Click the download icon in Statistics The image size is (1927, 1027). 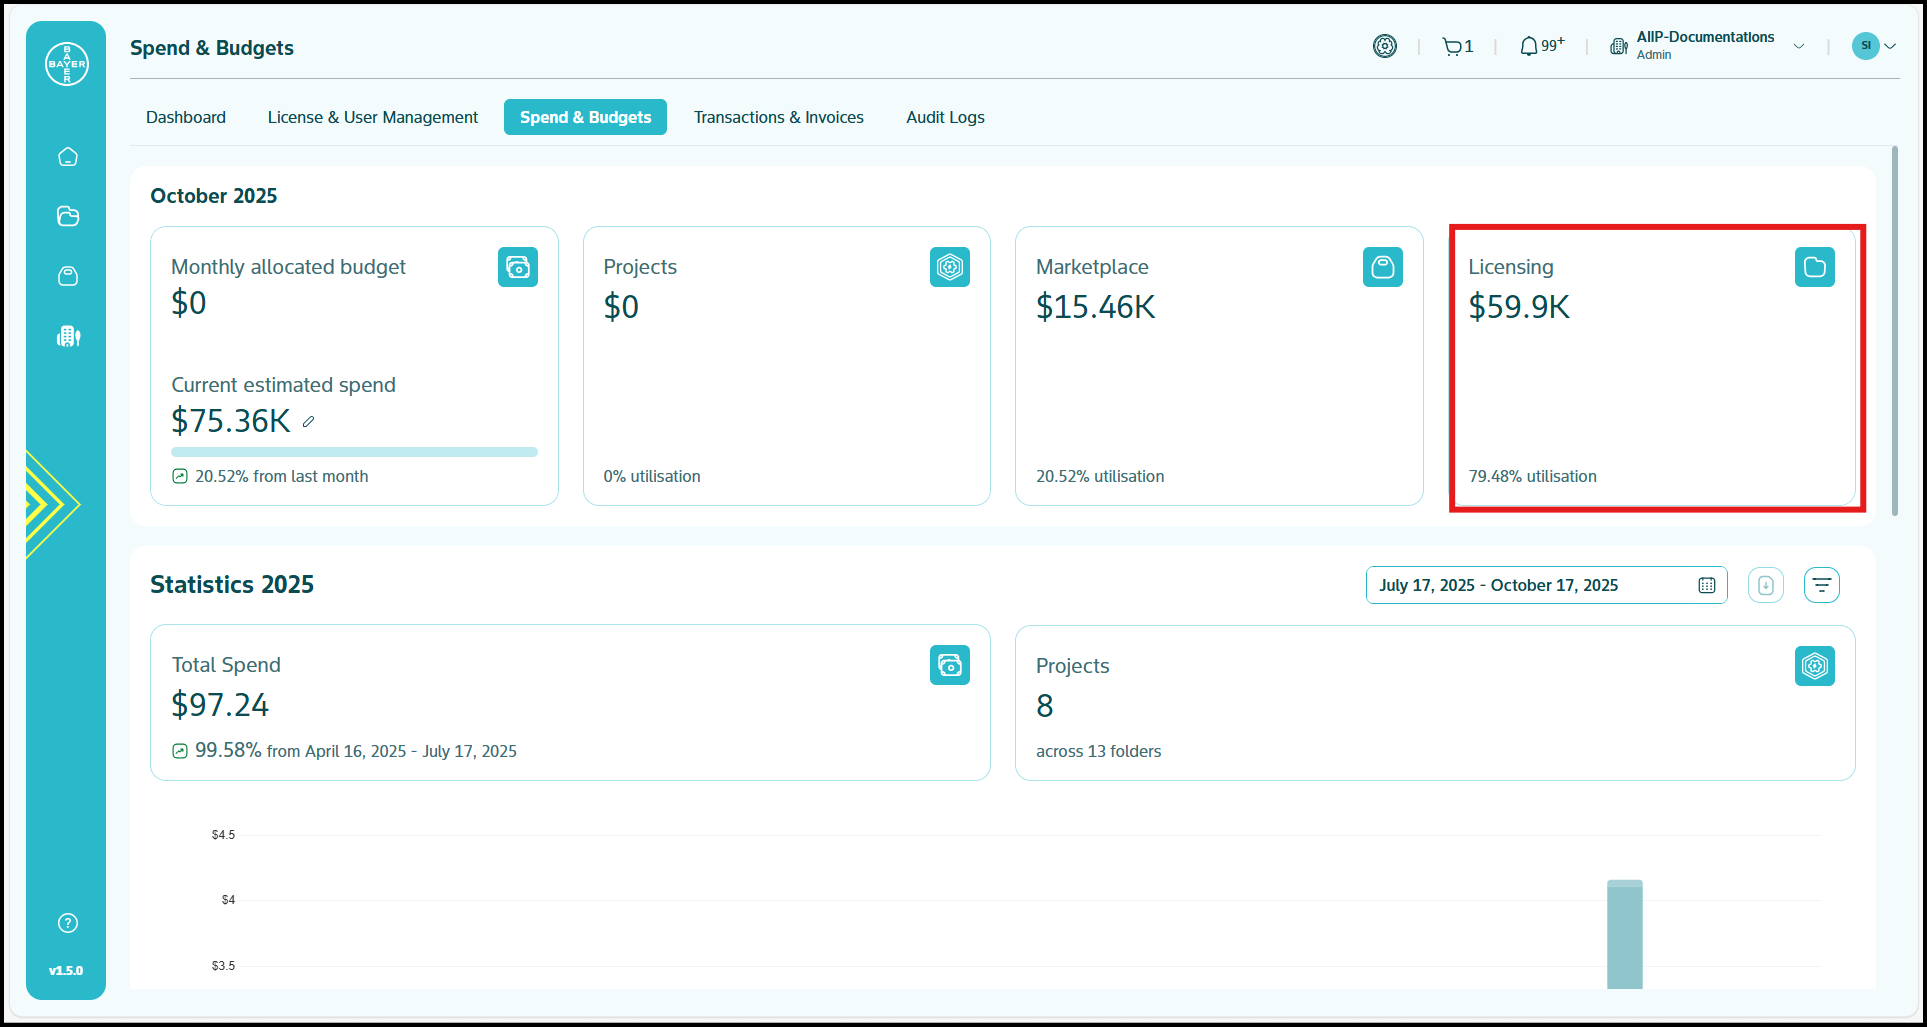click(1766, 585)
